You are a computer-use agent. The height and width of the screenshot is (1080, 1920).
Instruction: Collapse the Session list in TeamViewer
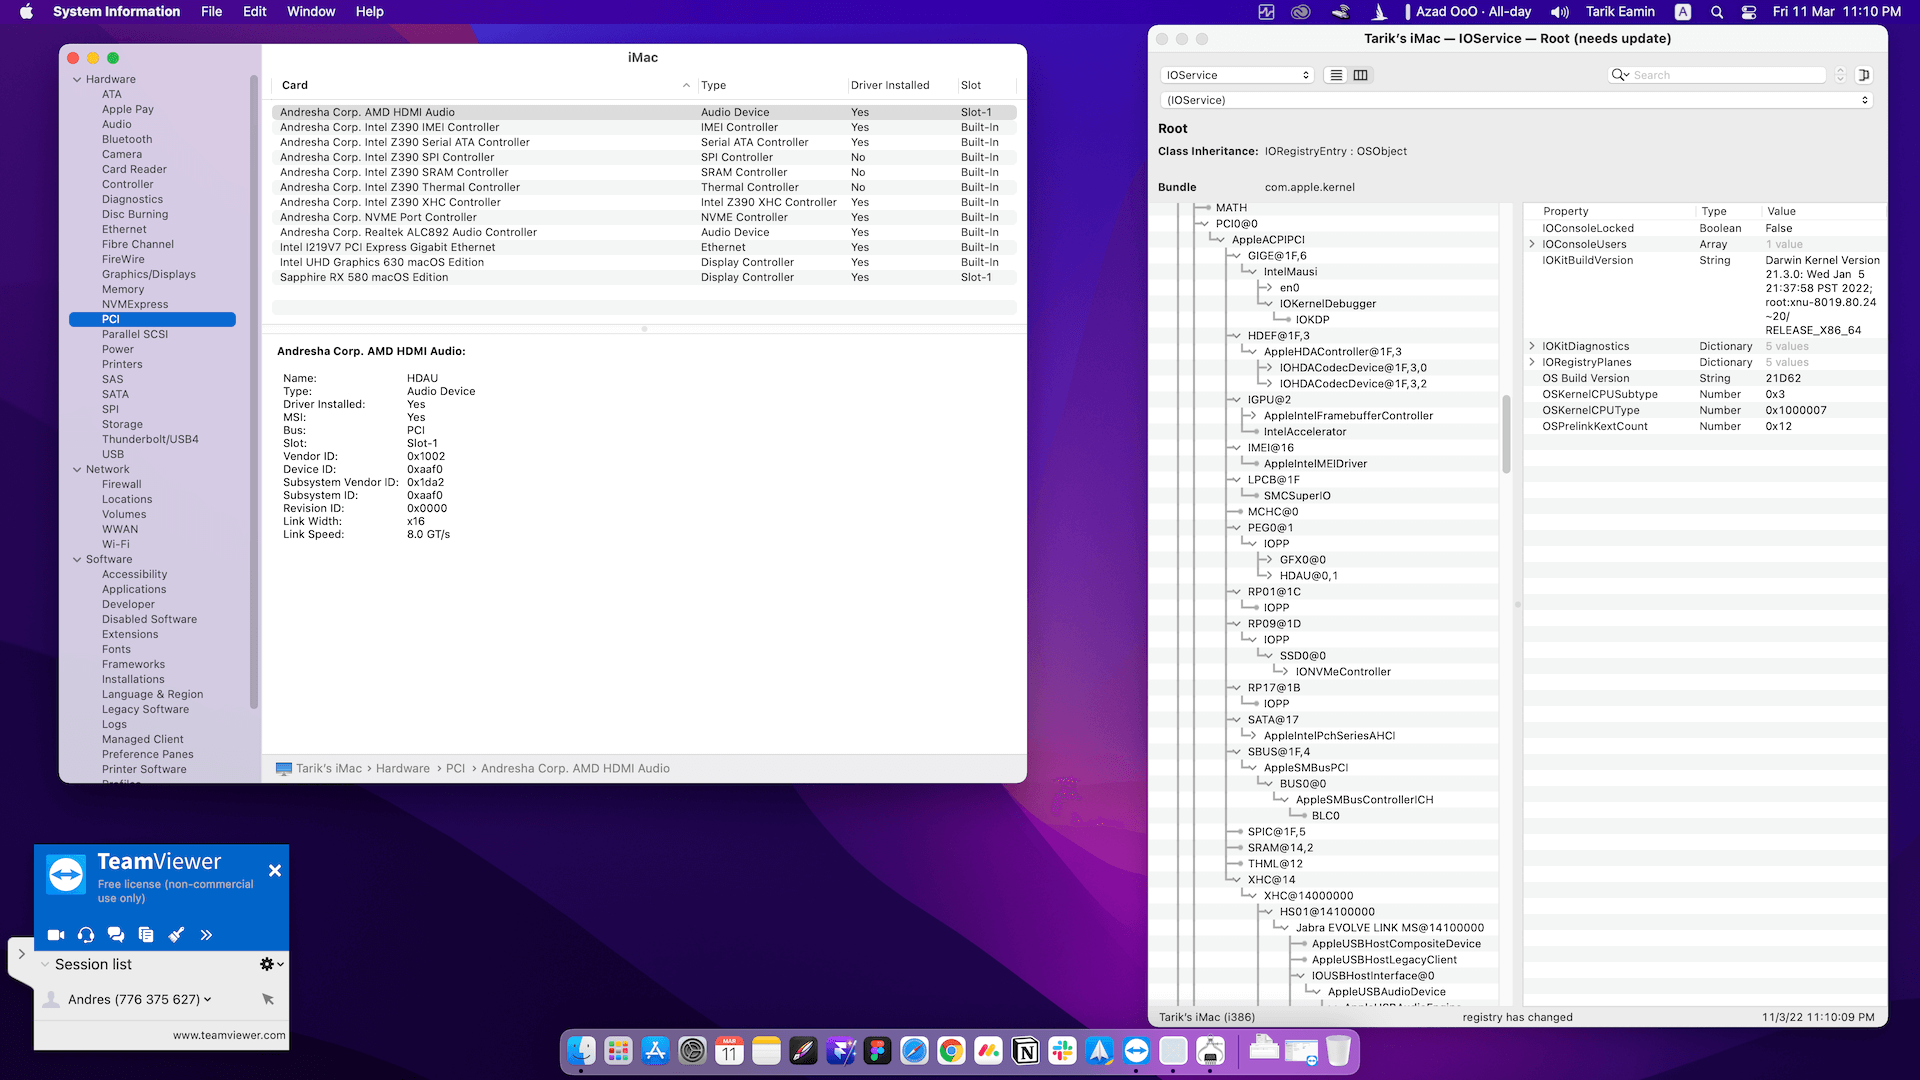tap(45, 965)
